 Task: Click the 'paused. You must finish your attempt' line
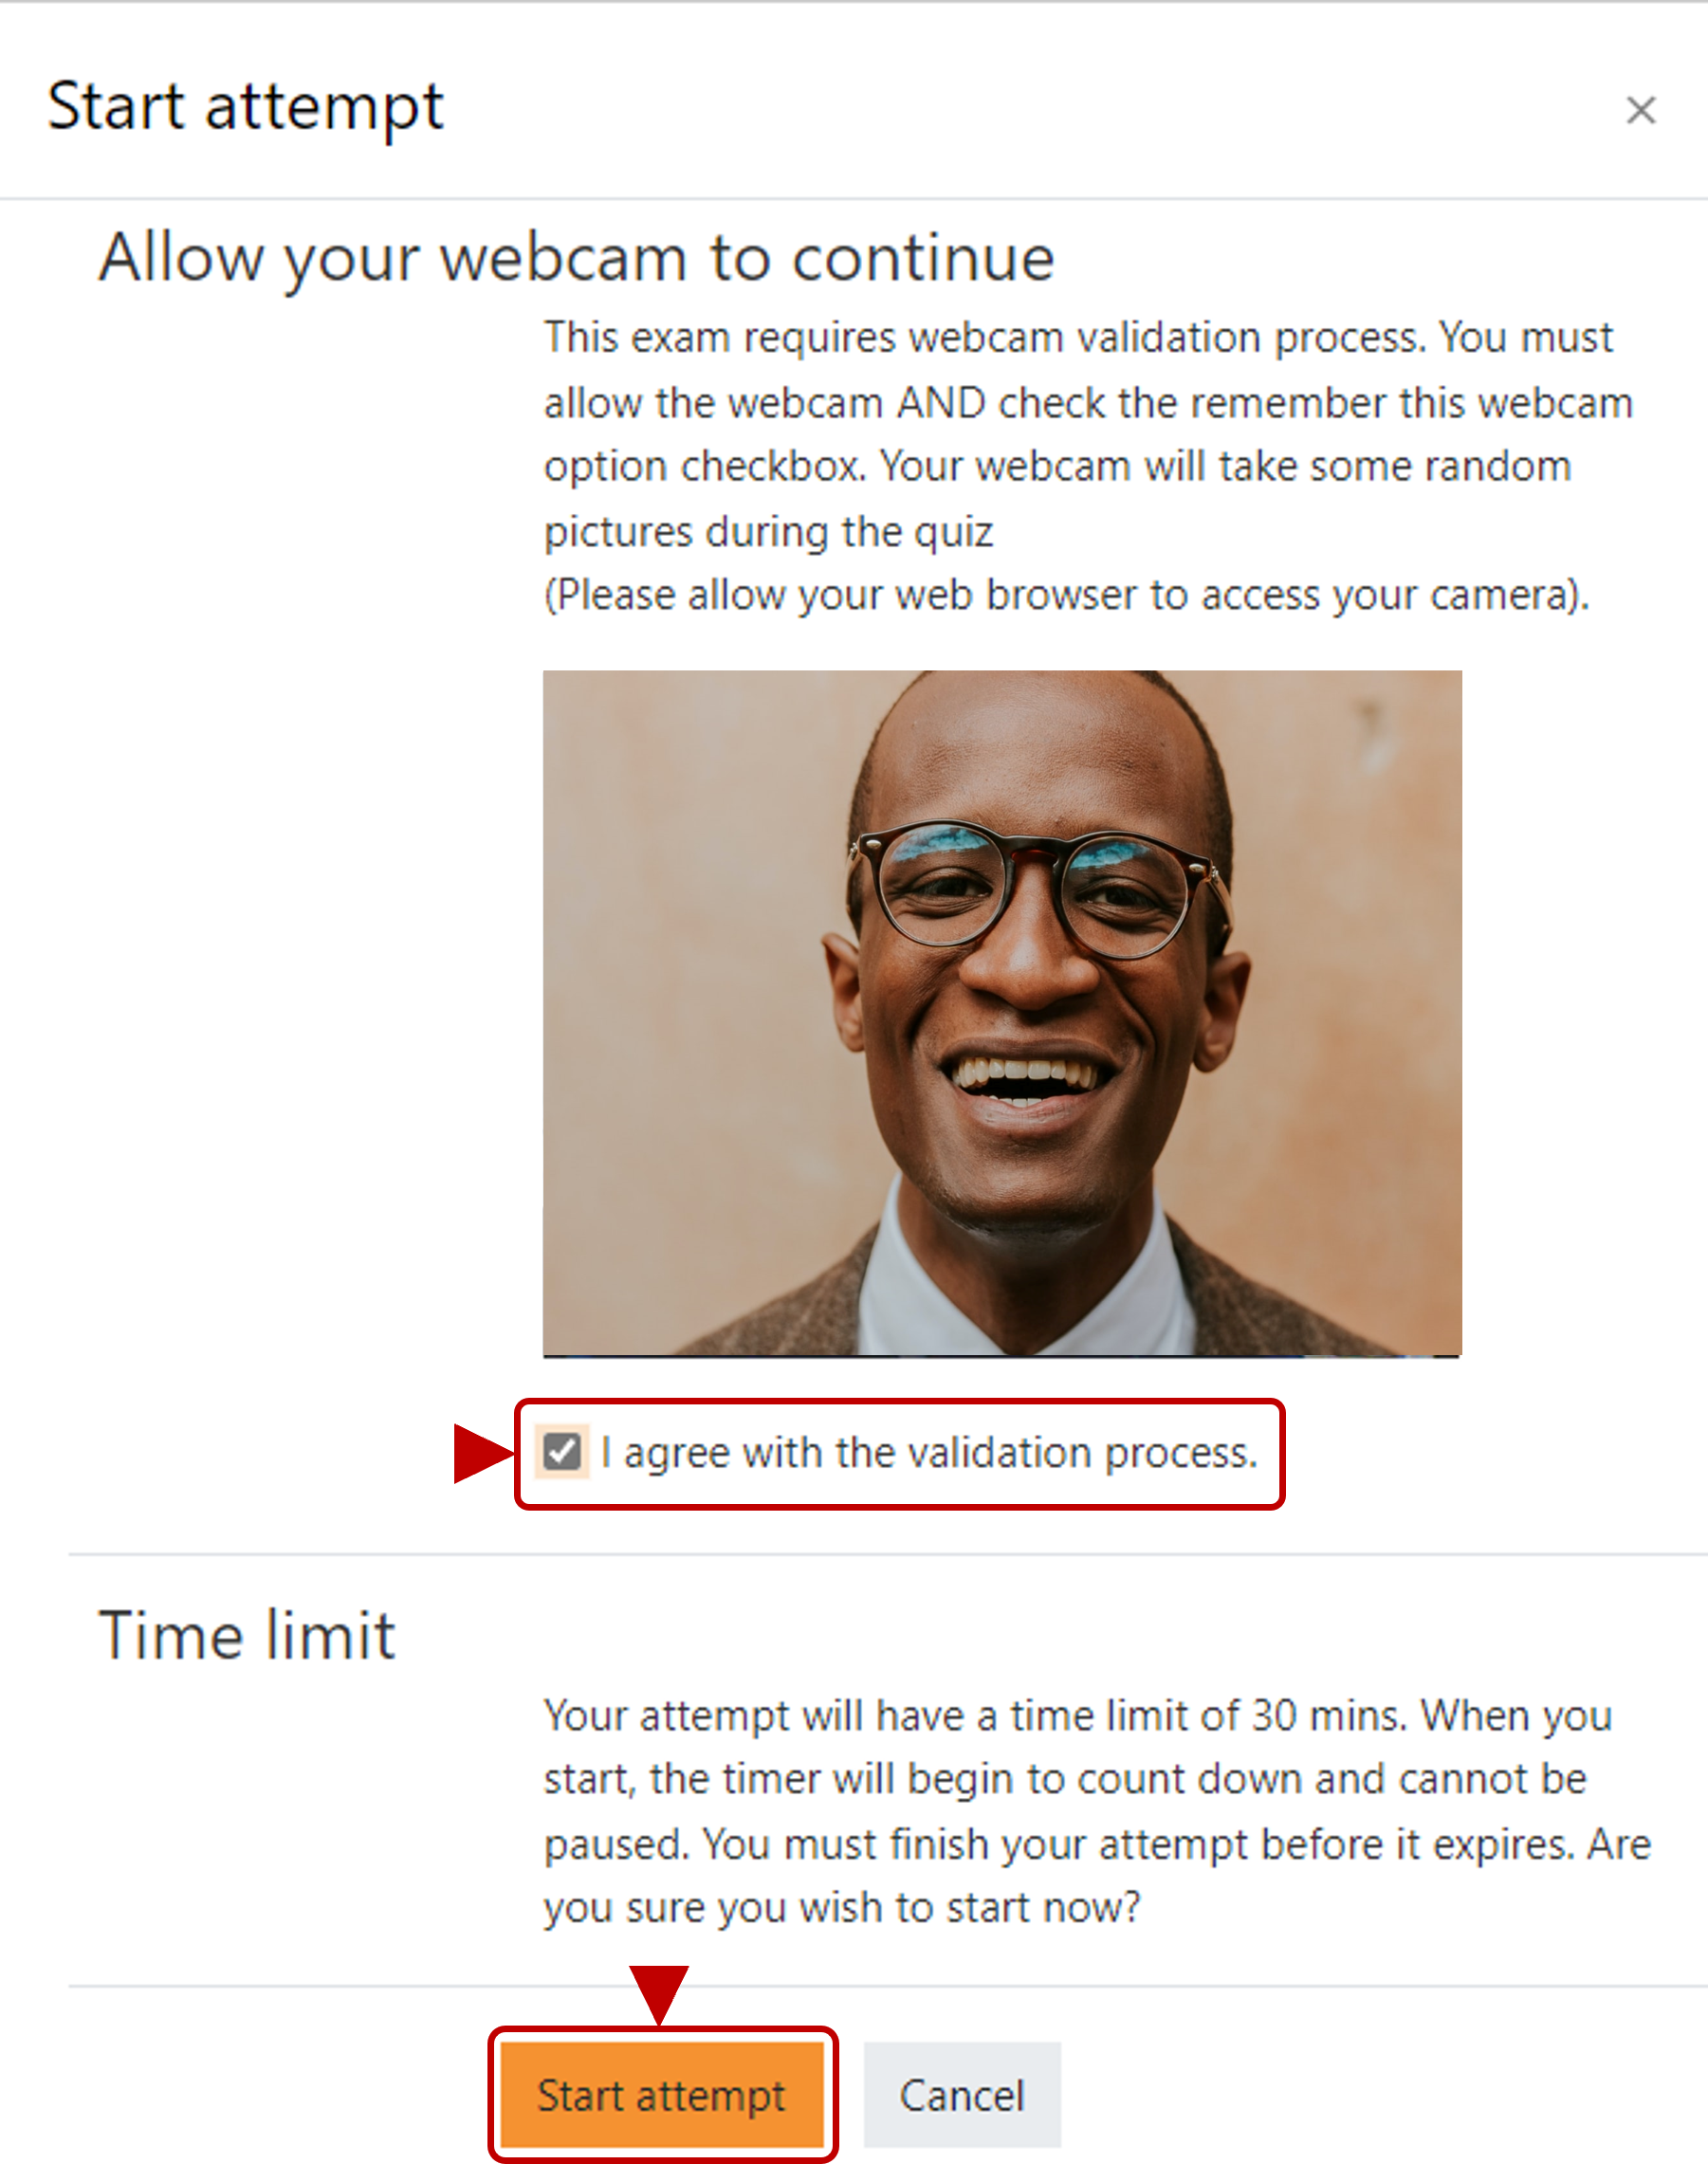[x=1097, y=1844]
